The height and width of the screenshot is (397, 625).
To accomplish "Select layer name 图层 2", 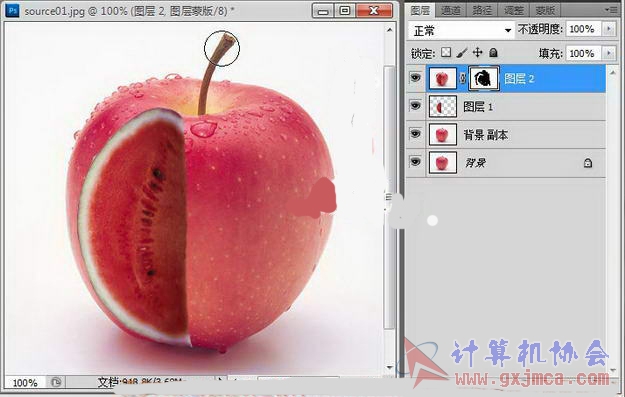I will pyautogui.click(x=519, y=79).
